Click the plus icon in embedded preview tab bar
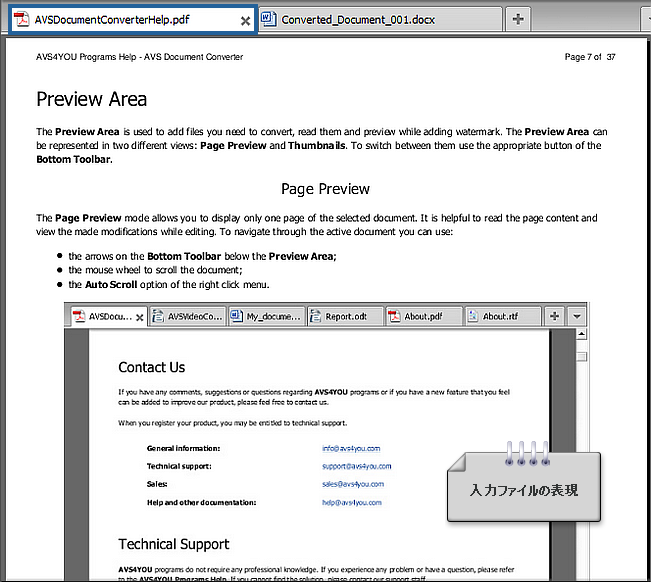Viewport: 651px width, 582px height. [x=554, y=316]
